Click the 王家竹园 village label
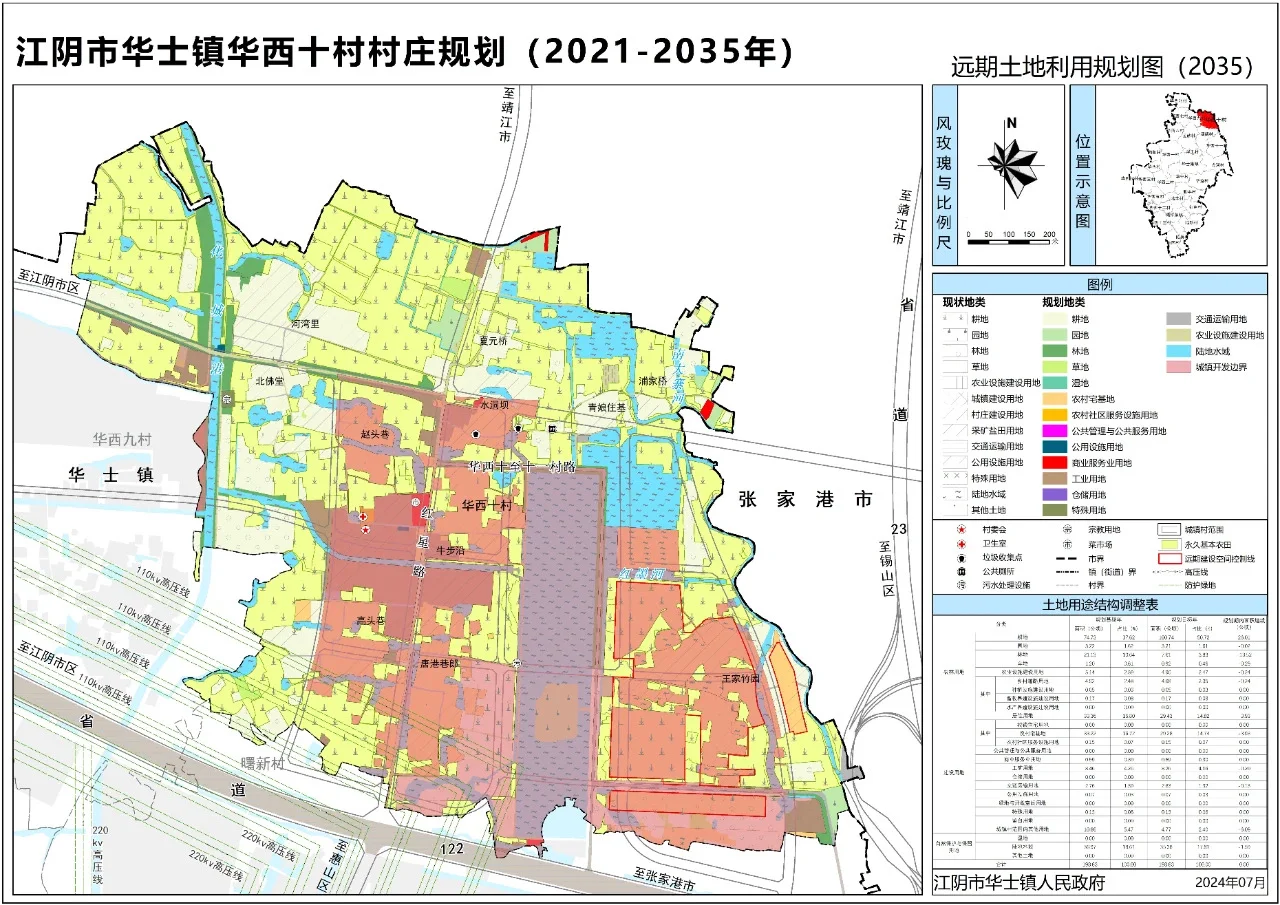The image size is (1280, 905). (741, 678)
